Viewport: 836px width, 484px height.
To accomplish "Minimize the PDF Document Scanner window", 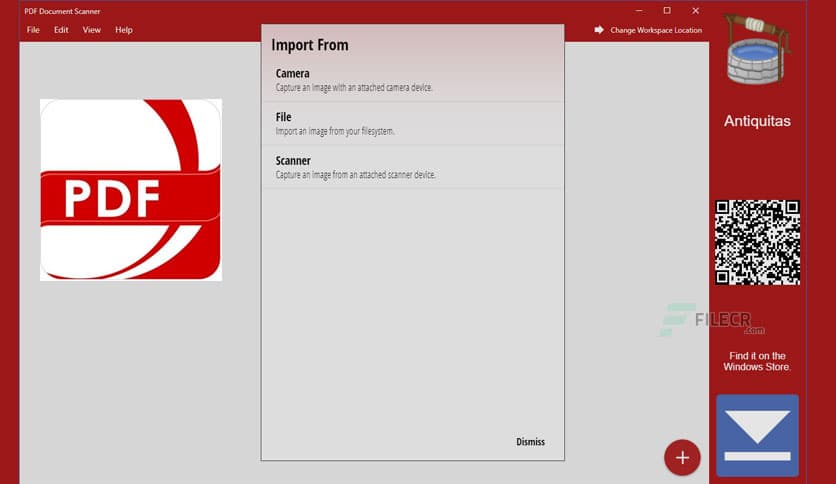I will tap(639, 11).
